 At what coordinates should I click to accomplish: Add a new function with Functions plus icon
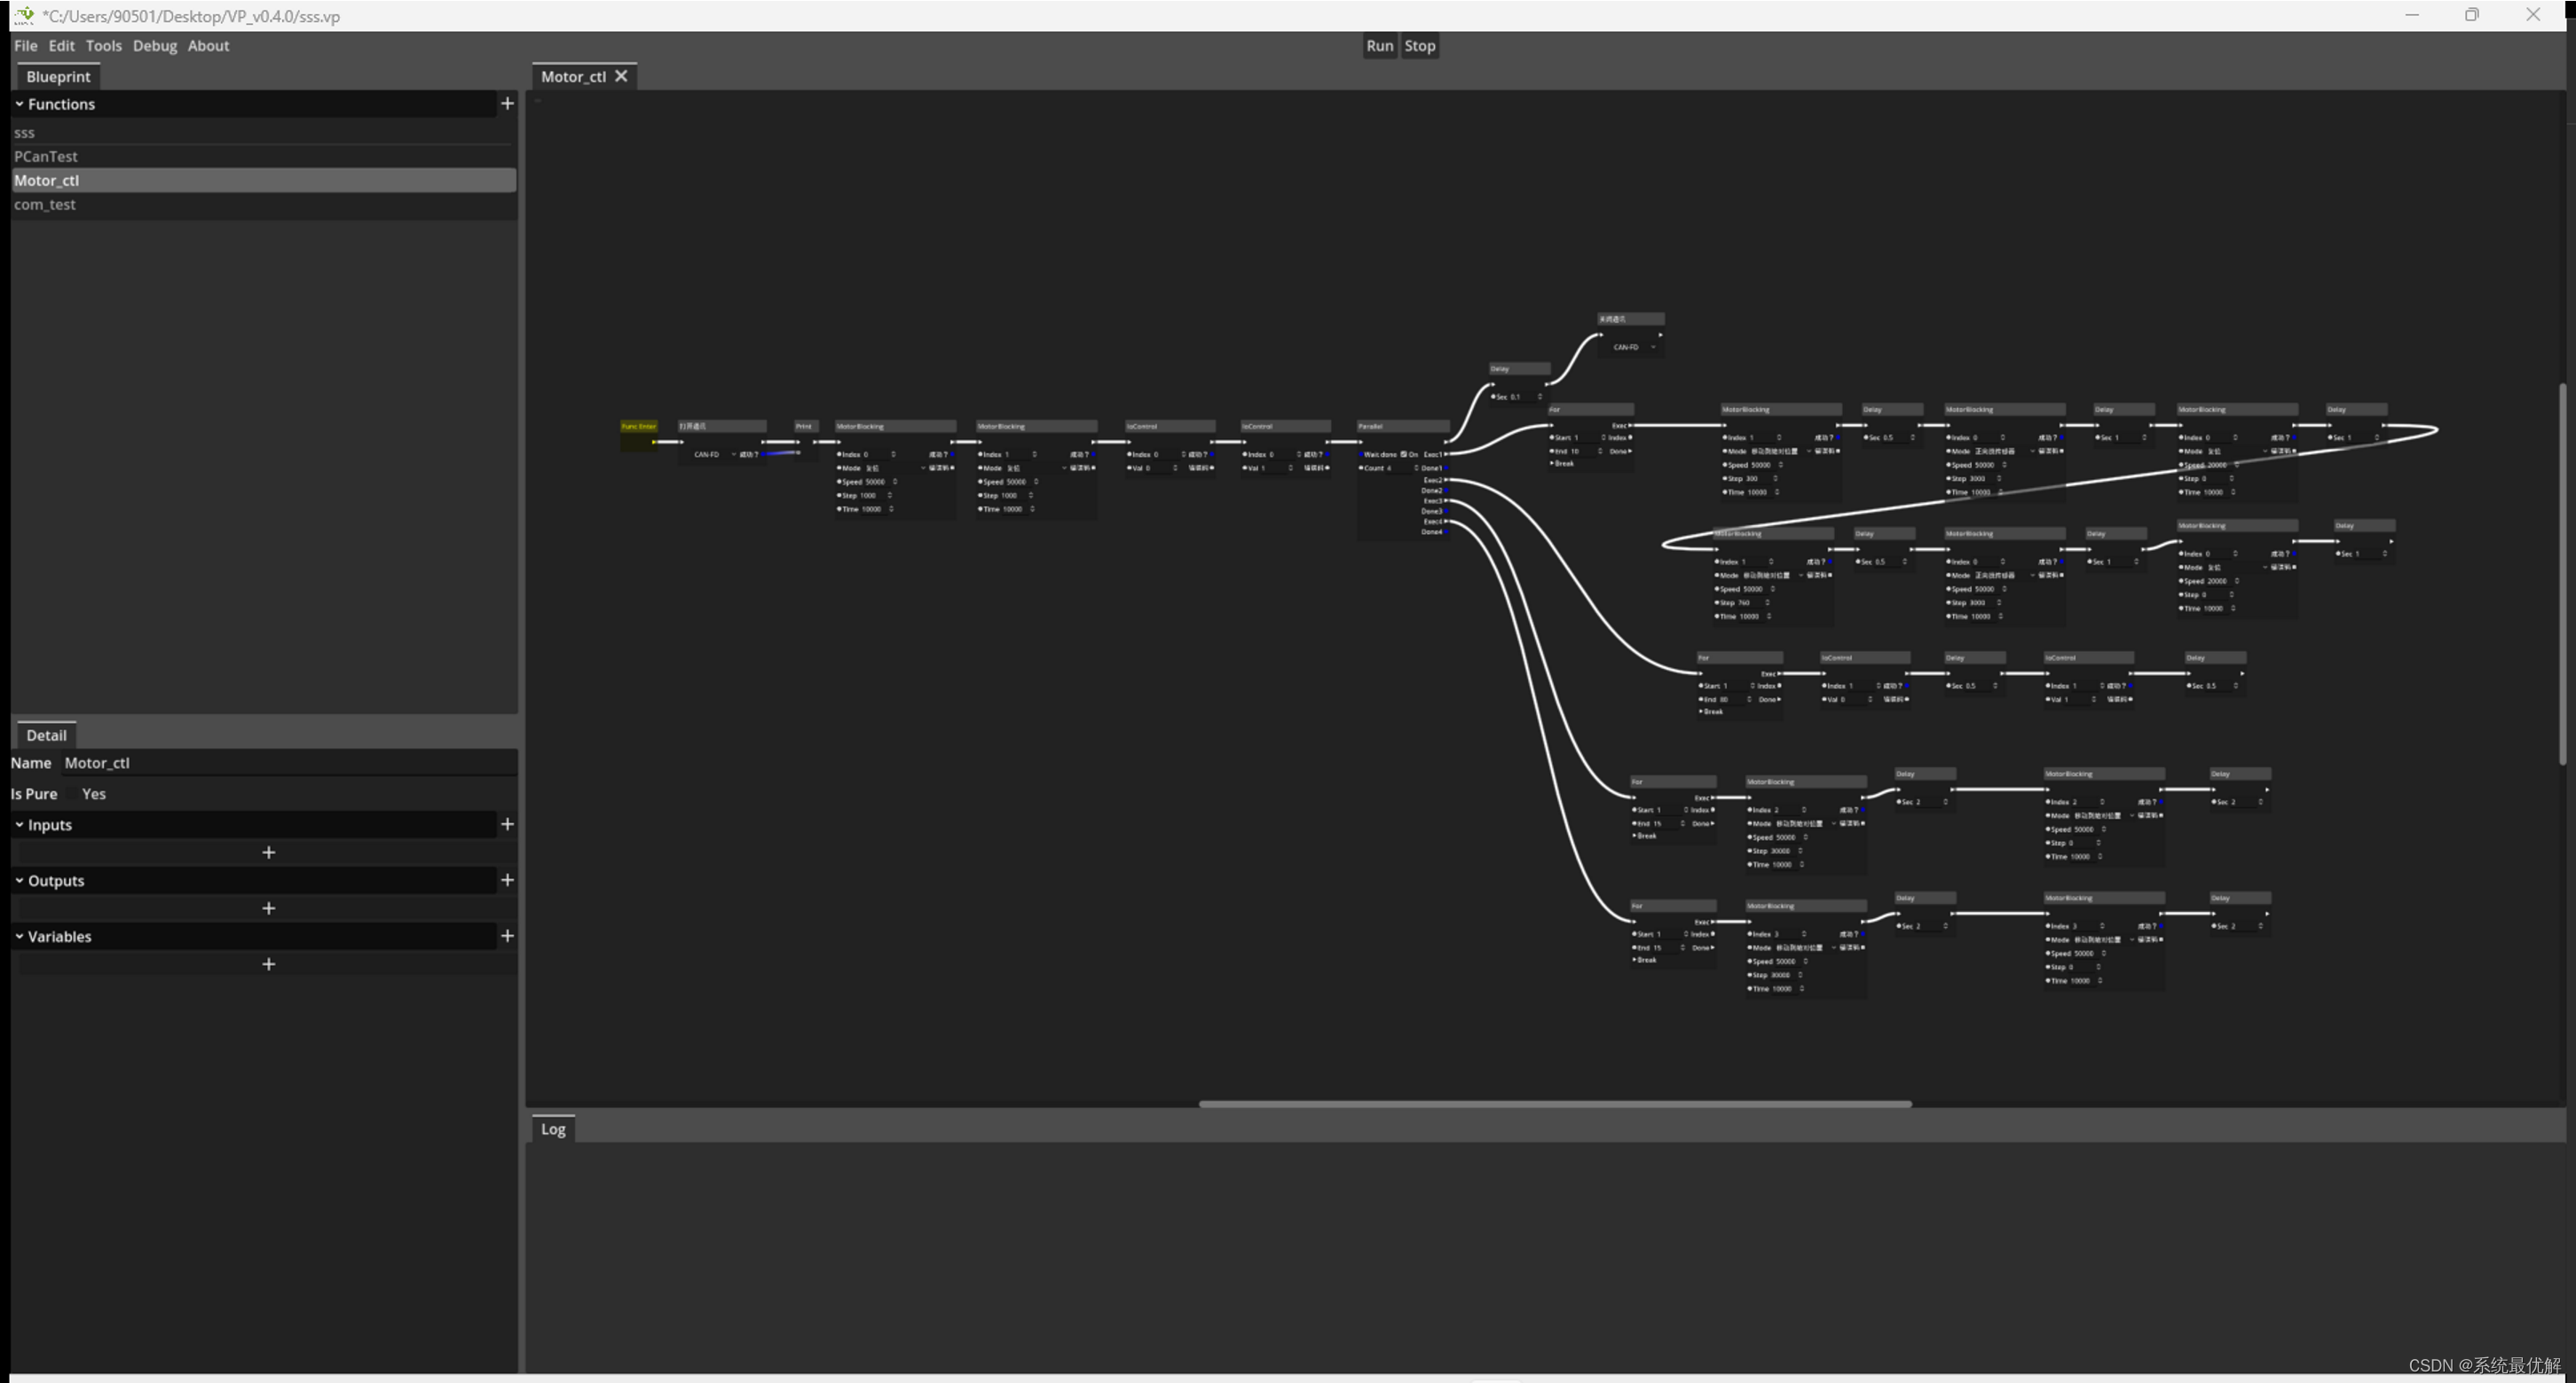[x=507, y=103]
